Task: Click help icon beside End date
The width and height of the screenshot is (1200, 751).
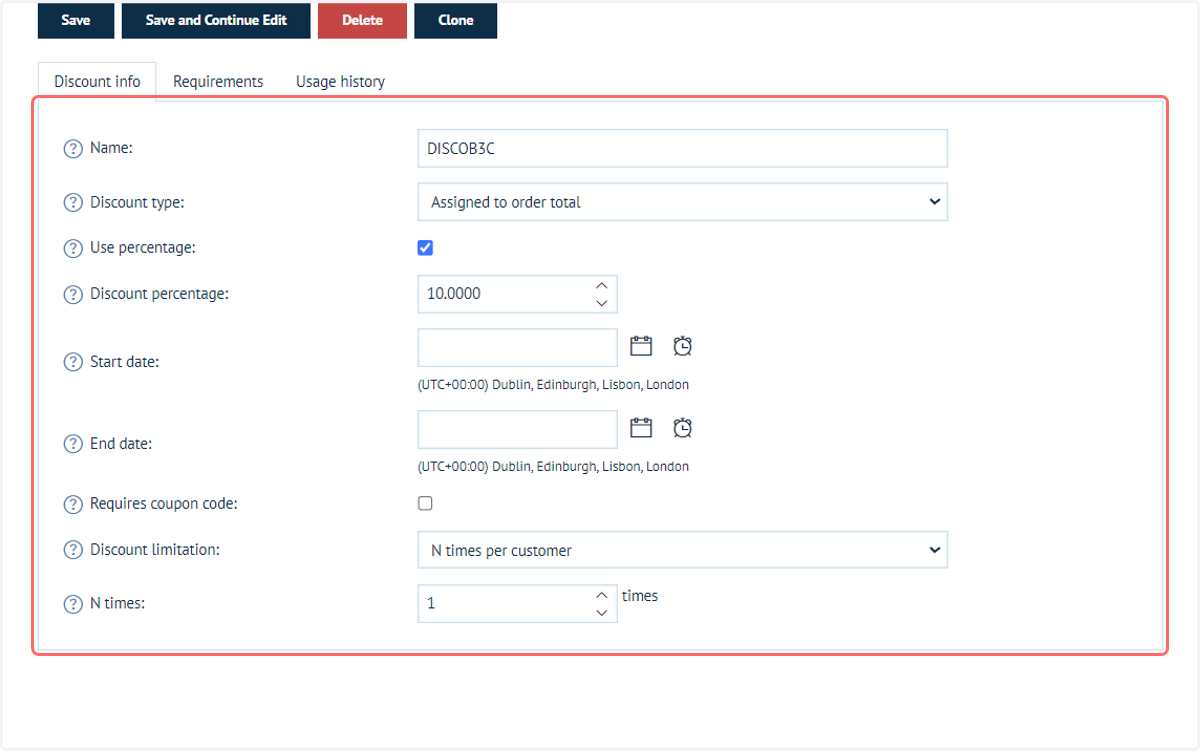Action: [x=73, y=444]
